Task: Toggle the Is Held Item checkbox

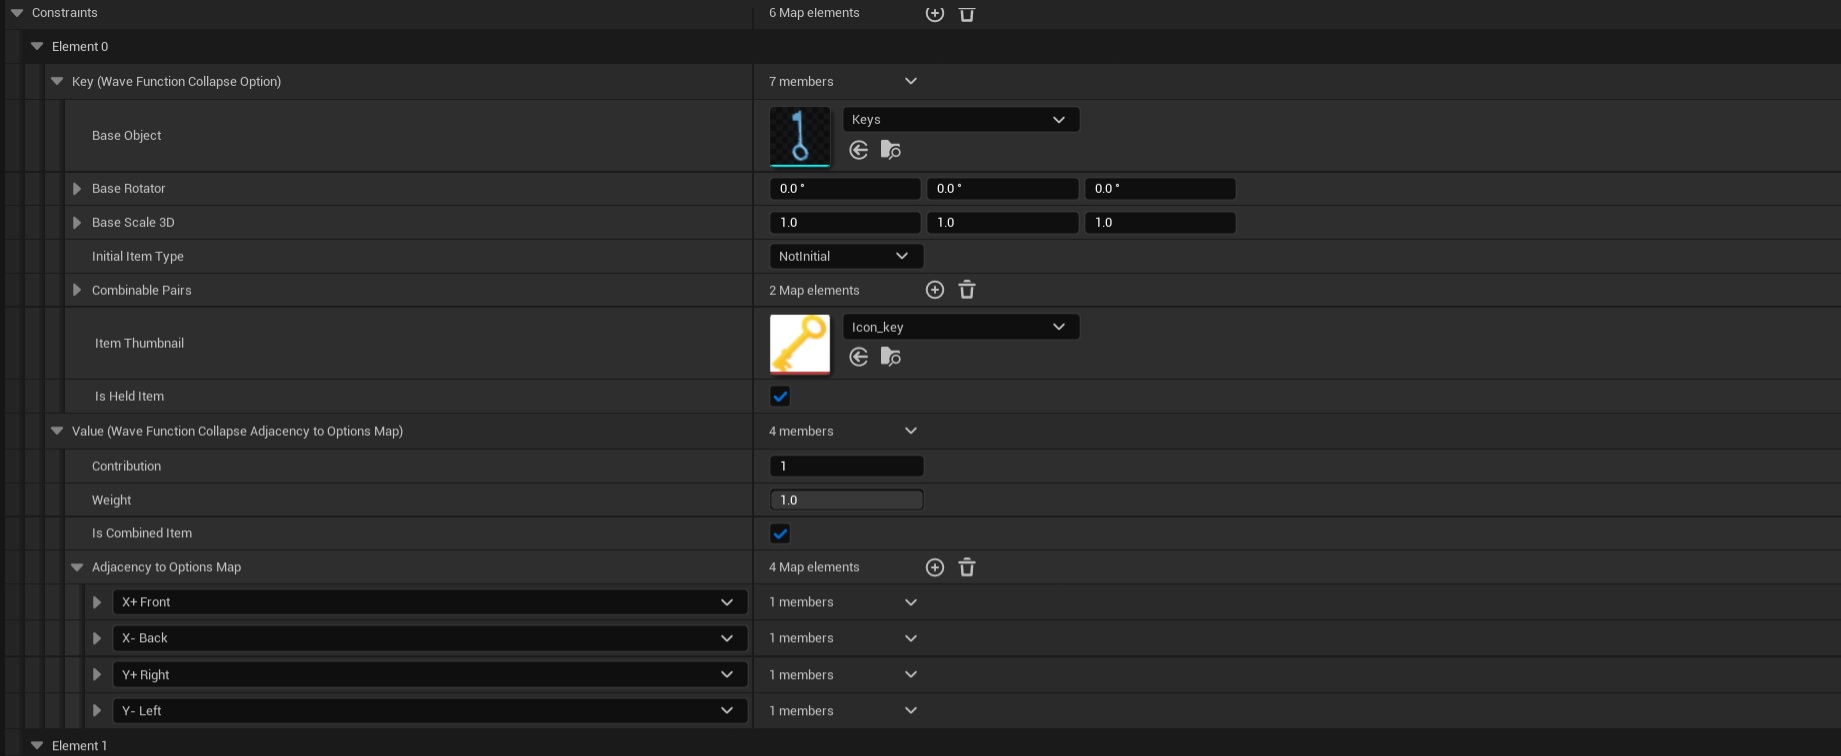Action: pyautogui.click(x=780, y=396)
